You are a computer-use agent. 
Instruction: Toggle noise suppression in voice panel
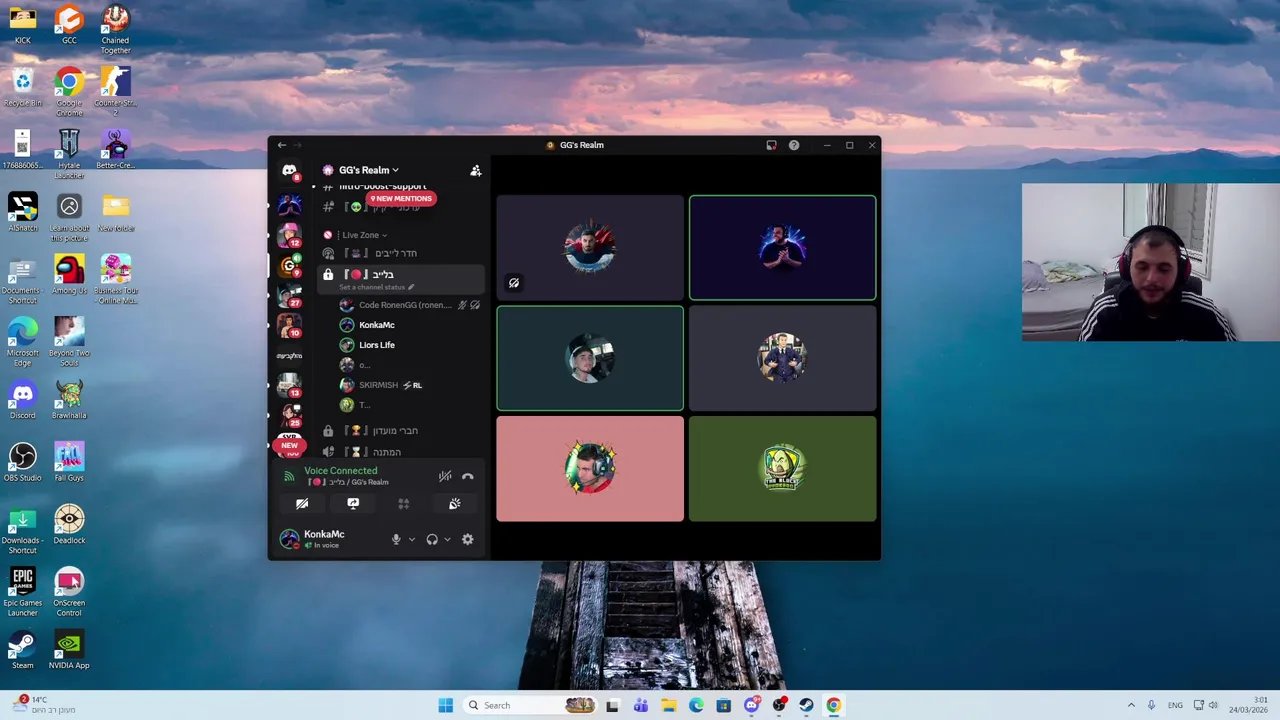(445, 476)
